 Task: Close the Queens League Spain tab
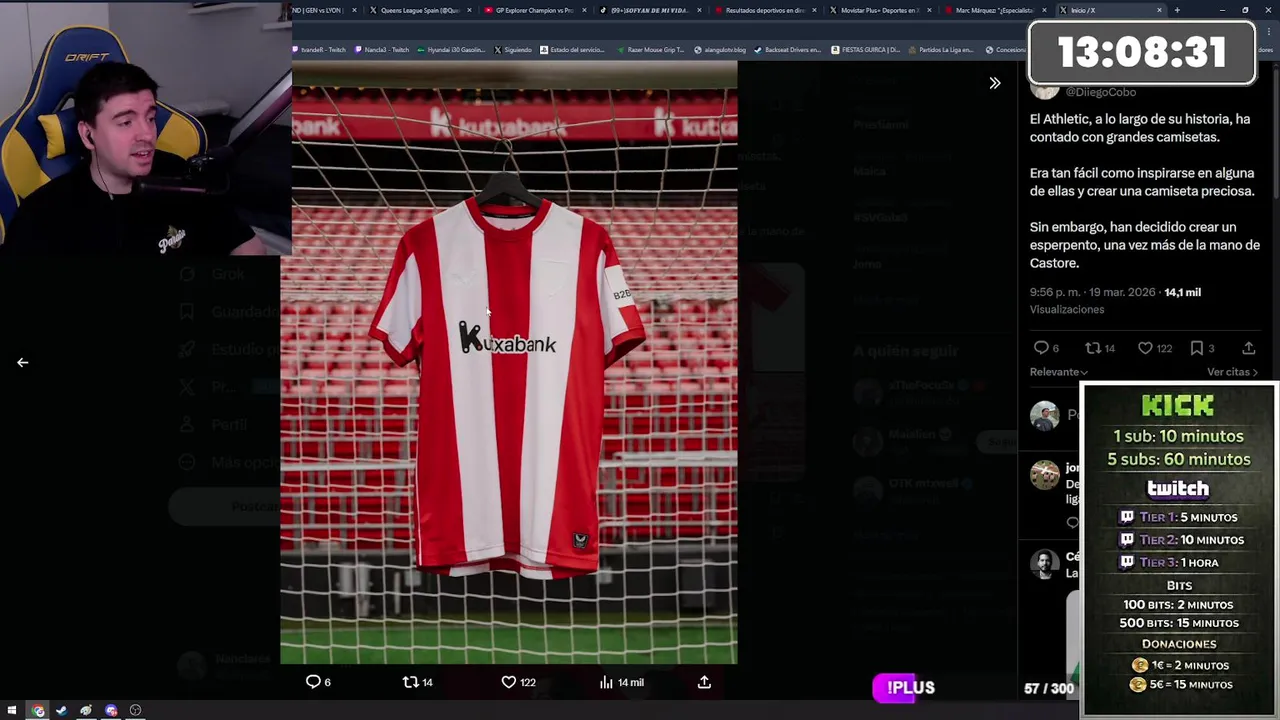(x=469, y=10)
